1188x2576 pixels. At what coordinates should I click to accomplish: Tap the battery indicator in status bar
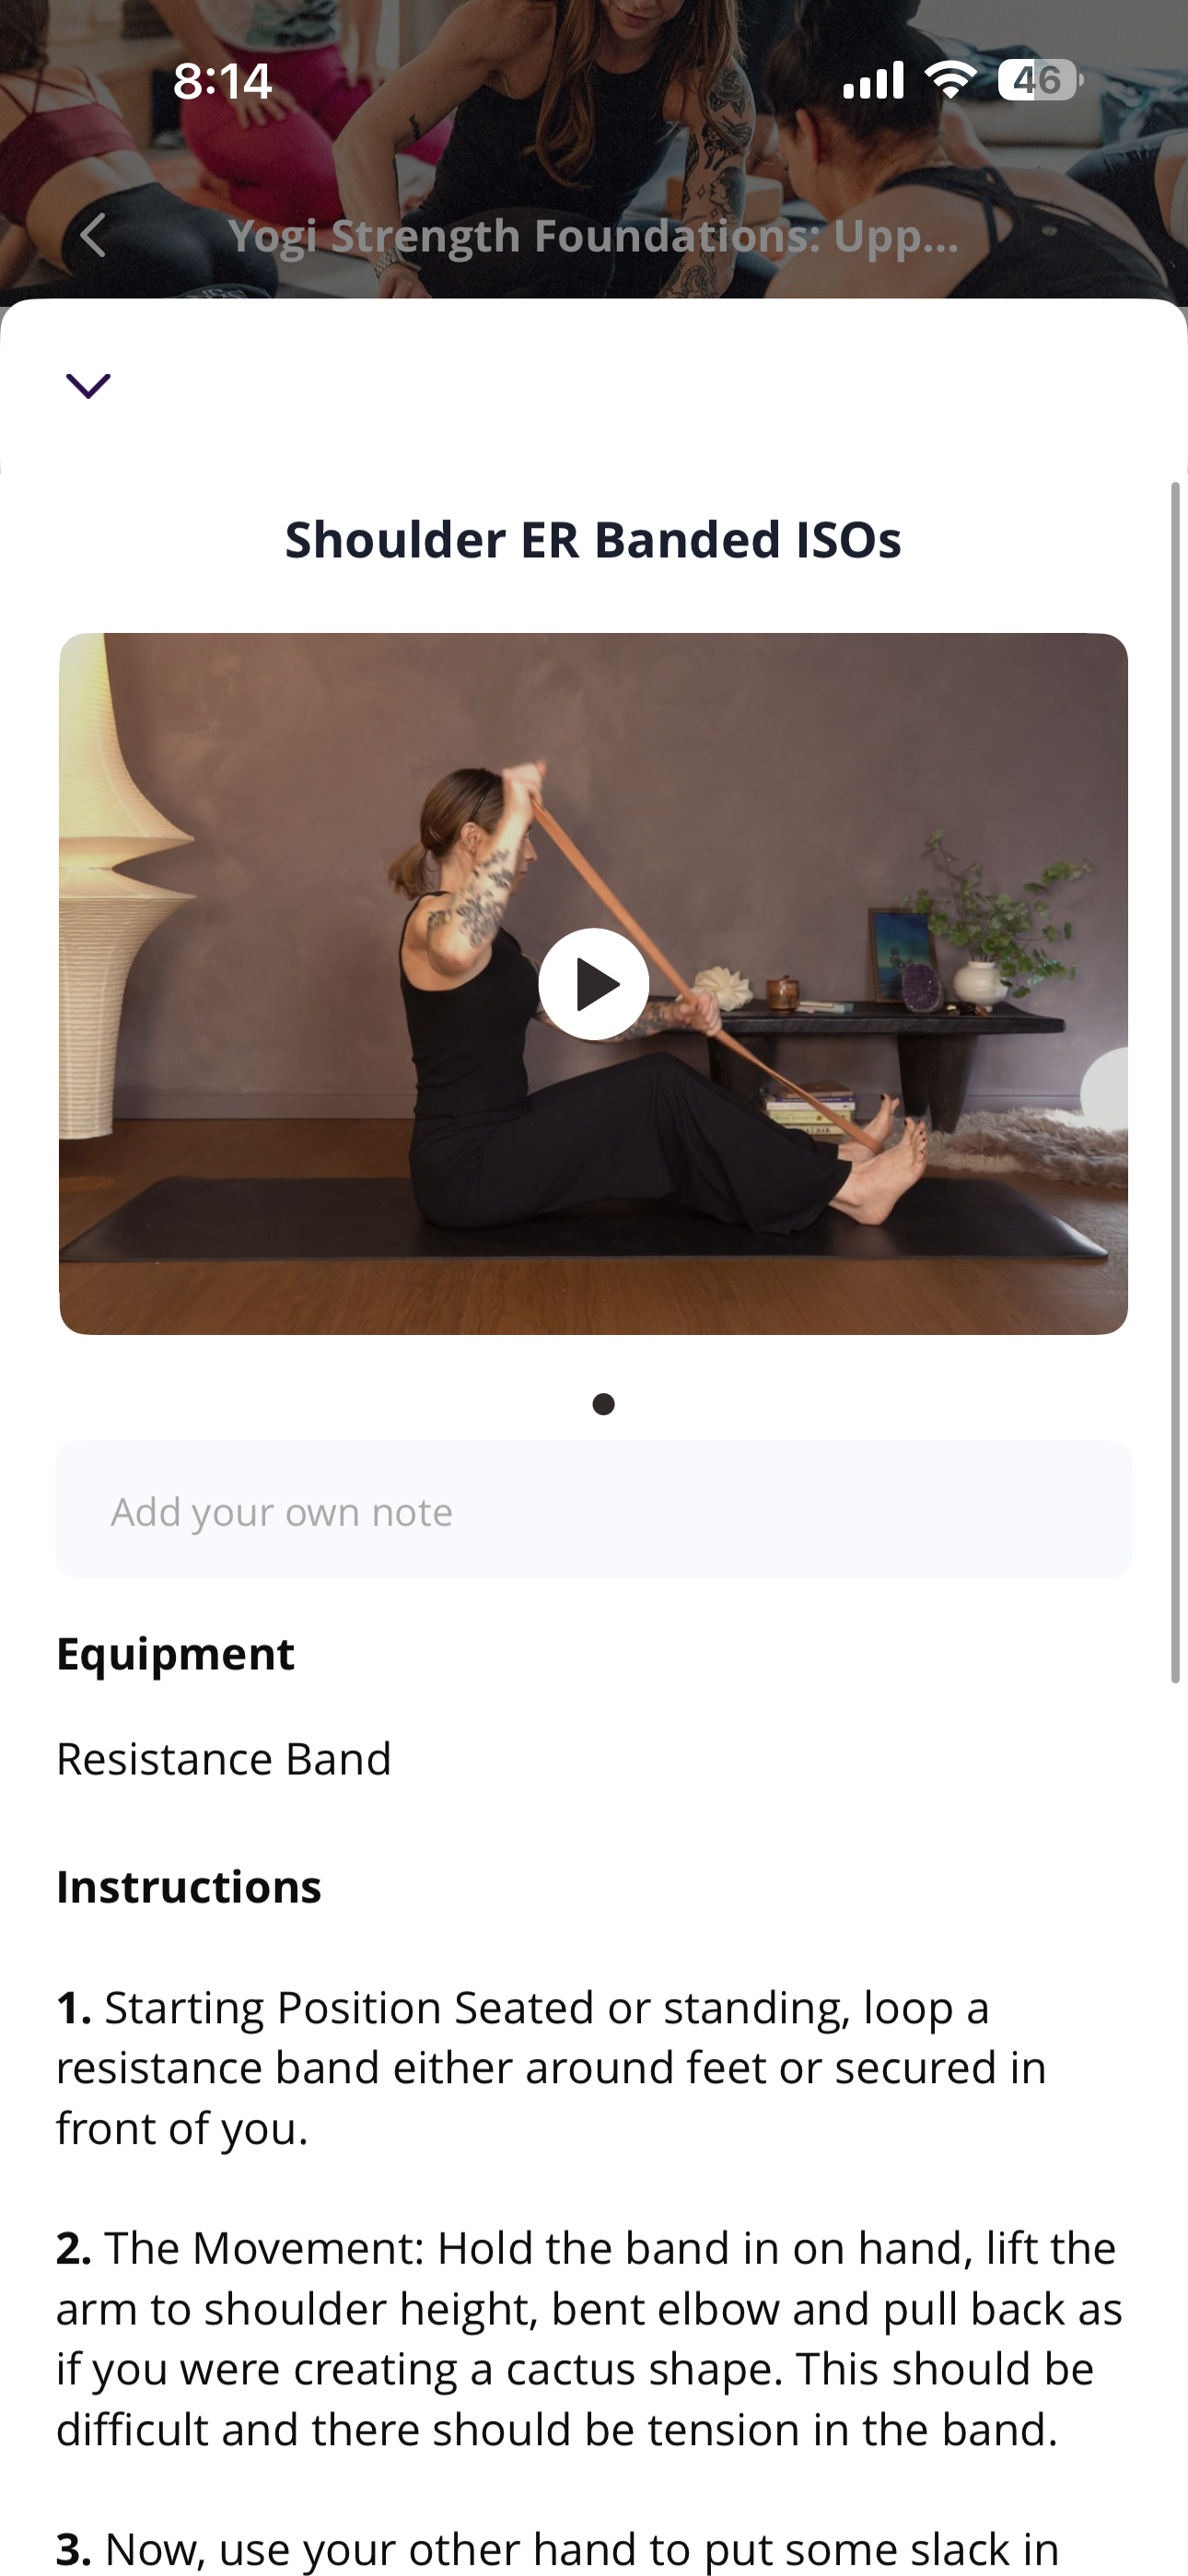tap(1040, 80)
